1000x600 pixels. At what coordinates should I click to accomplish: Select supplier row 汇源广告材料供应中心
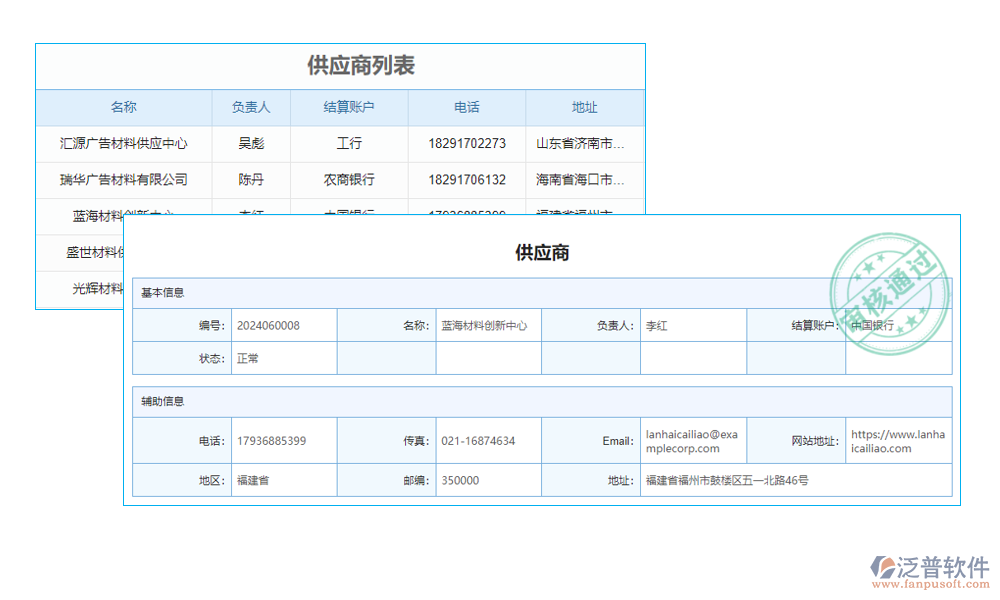click(x=123, y=143)
